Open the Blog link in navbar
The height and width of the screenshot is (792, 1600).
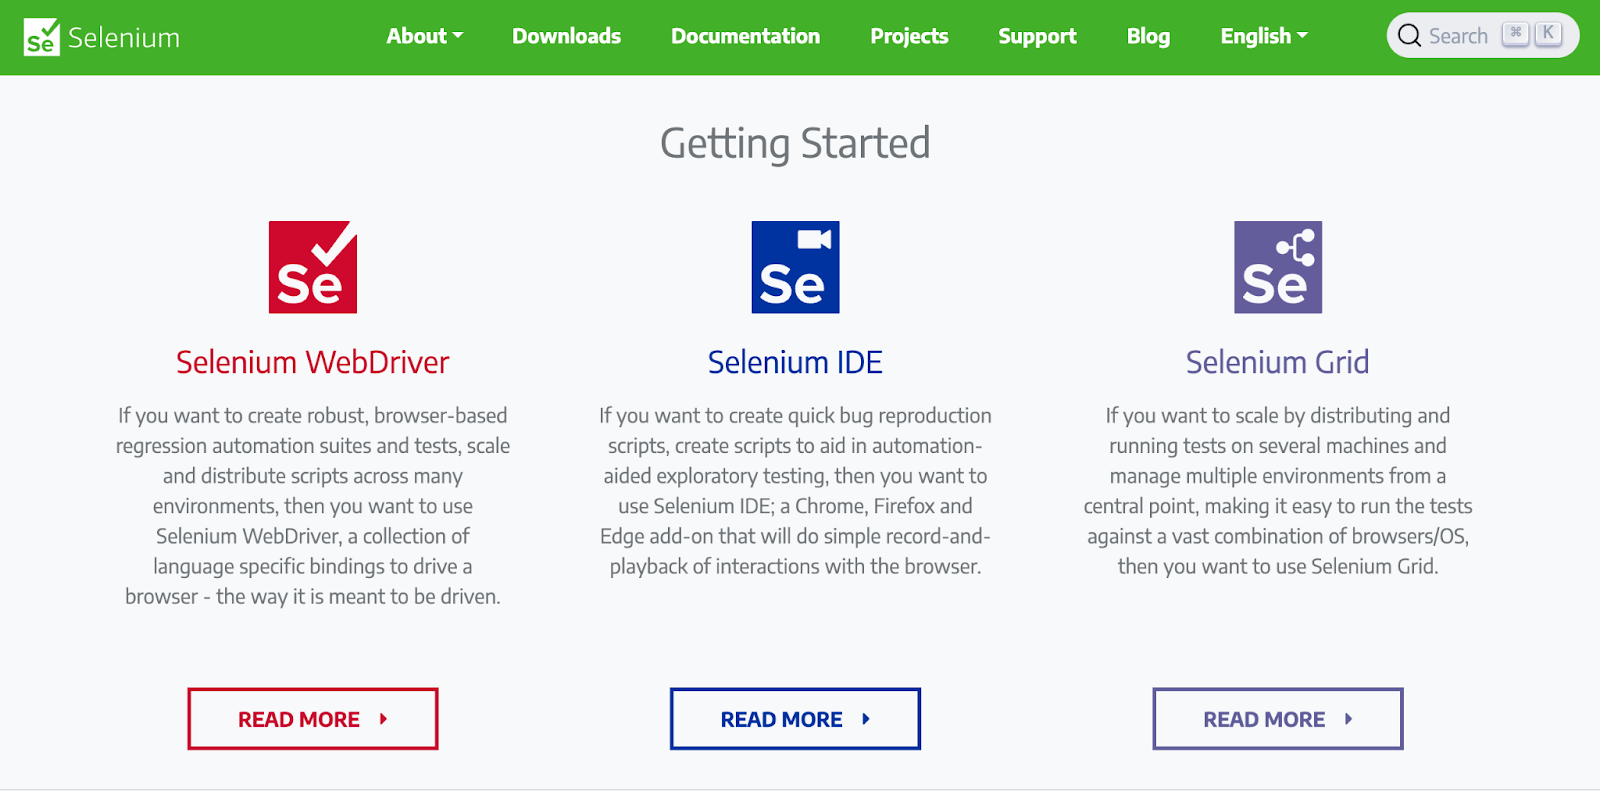[x=1148, y=36]
